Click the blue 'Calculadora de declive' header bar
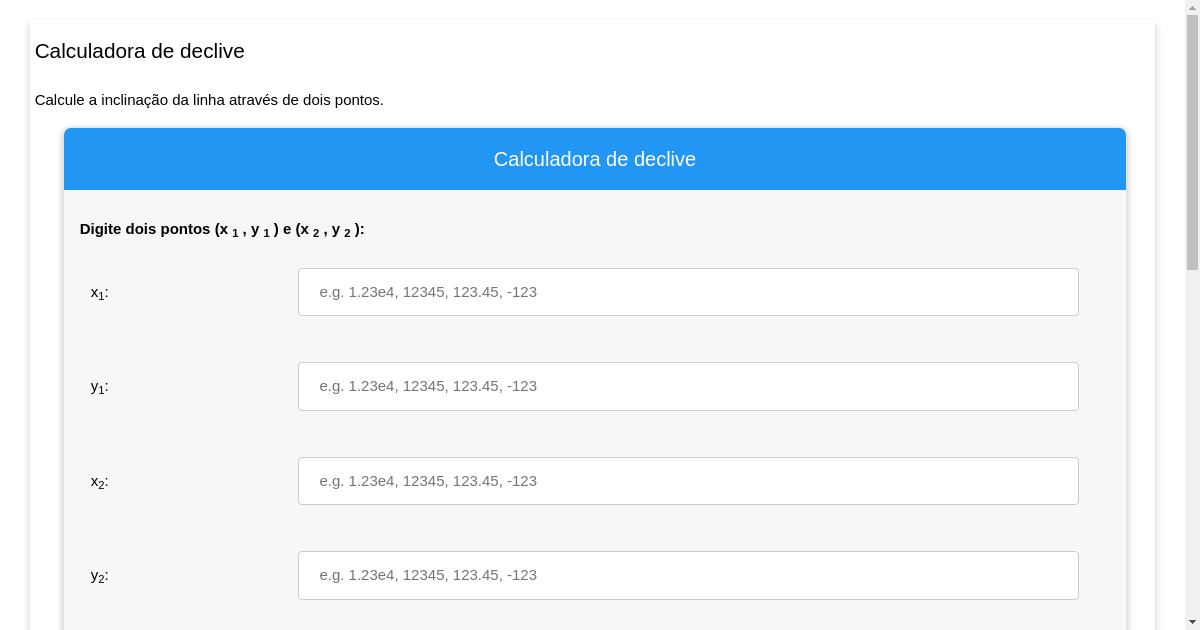Screen dimensions: 1200x630 coord(595,159)
